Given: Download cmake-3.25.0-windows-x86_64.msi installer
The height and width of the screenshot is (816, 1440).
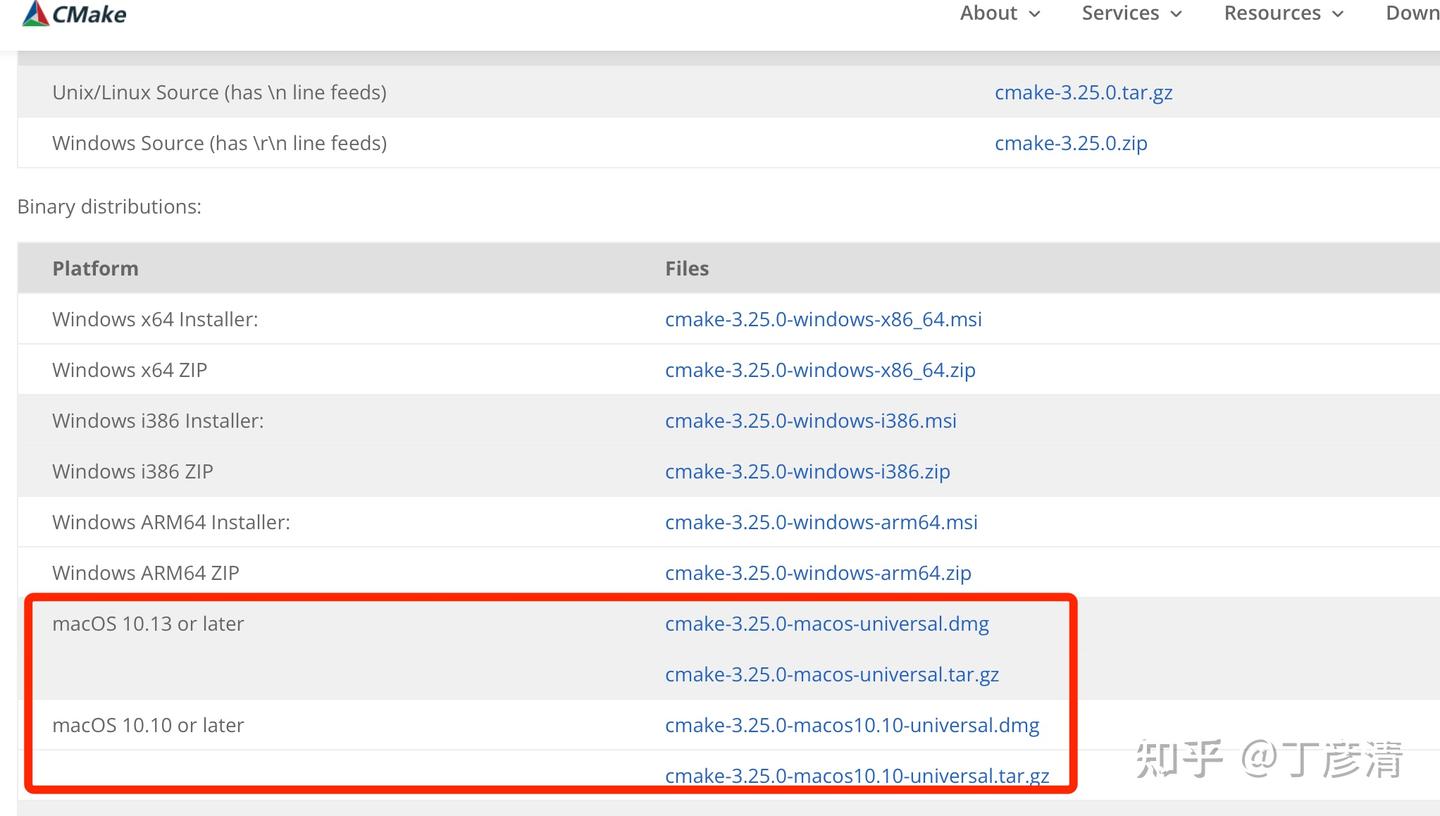Looking at the screenshot, I should pos(823,319).
